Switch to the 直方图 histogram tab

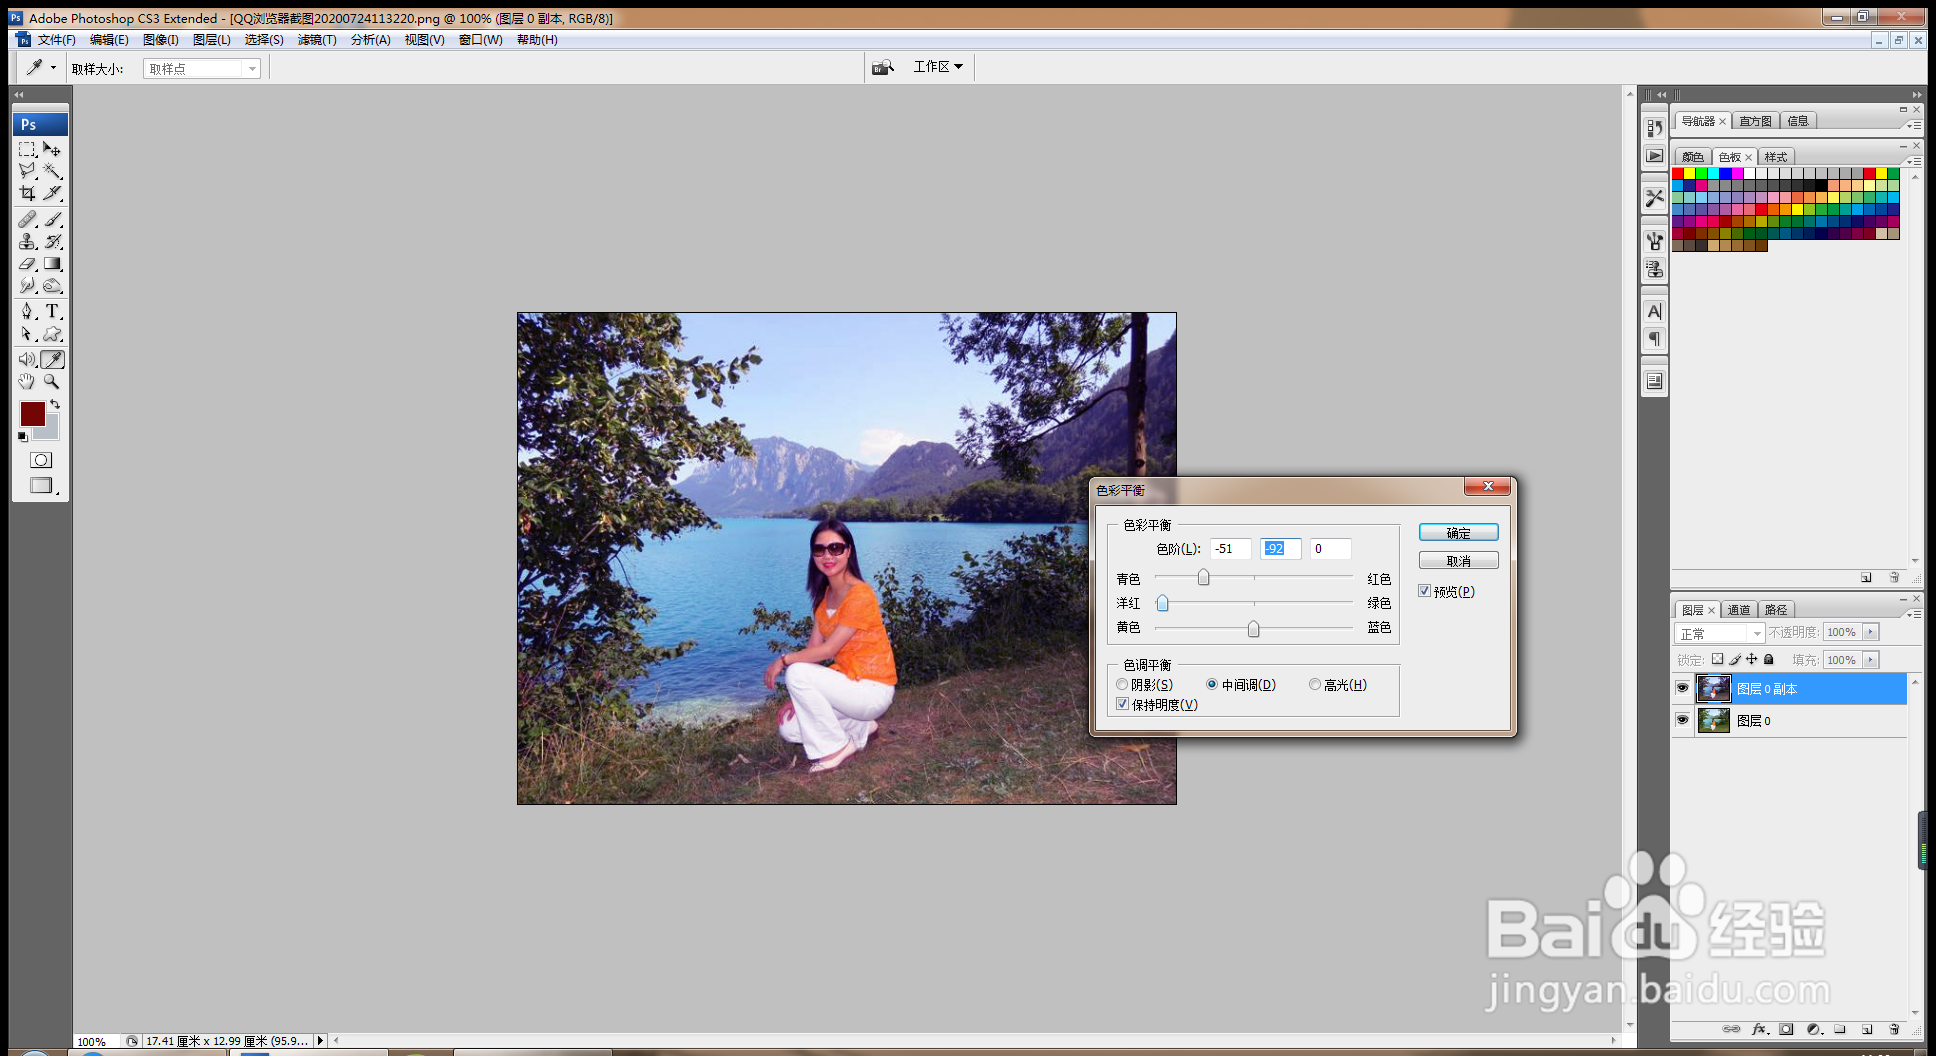click(x=1755, y=121)
